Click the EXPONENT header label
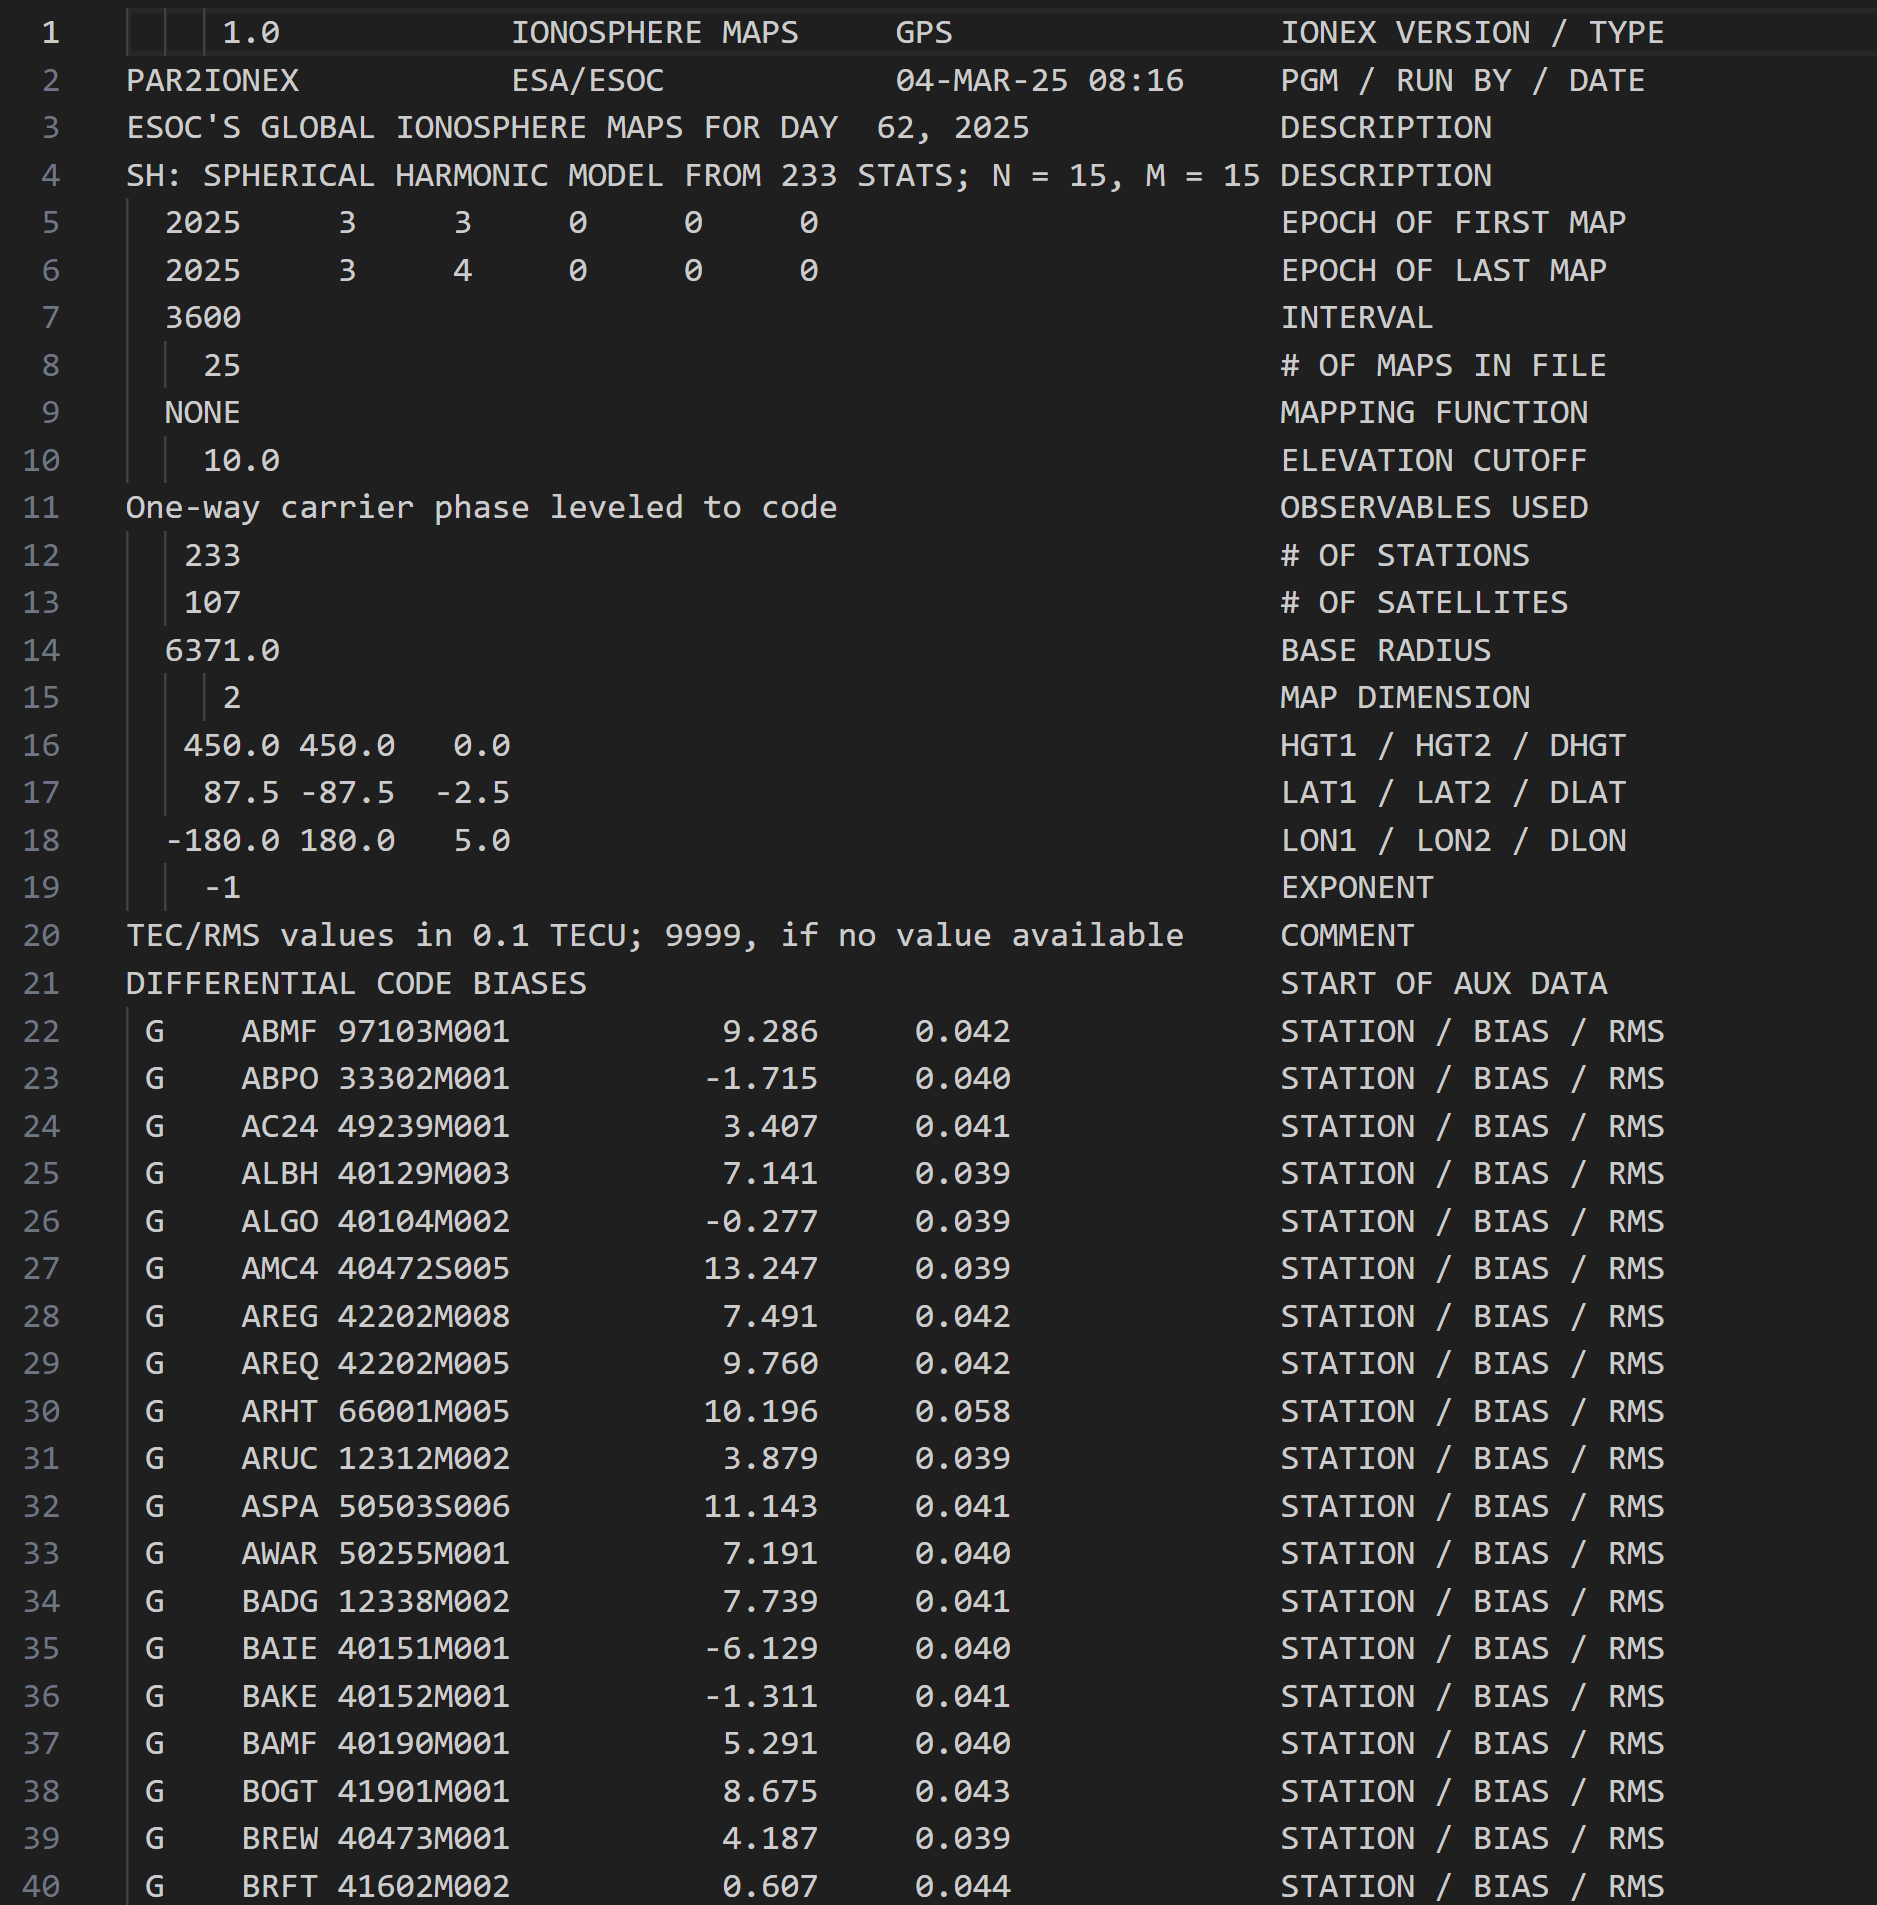Viewport: 1877px width, 1905px height. tap(1357, 887)
